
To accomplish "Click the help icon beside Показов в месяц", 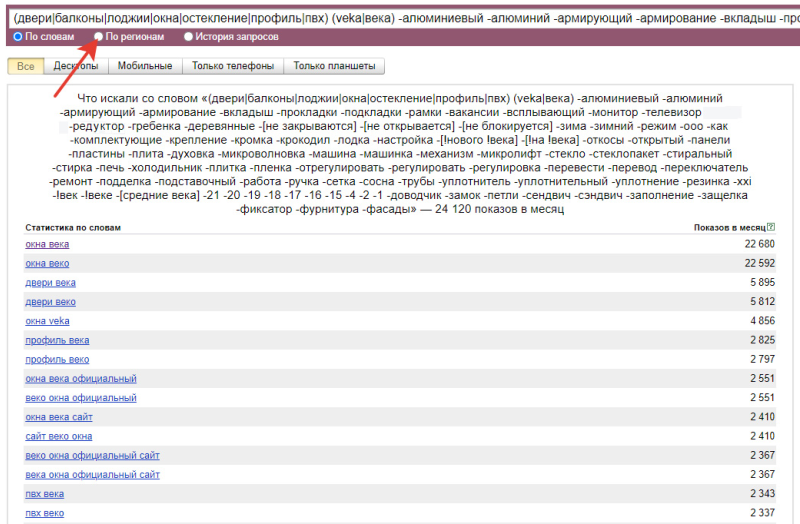I will point(771,228).
